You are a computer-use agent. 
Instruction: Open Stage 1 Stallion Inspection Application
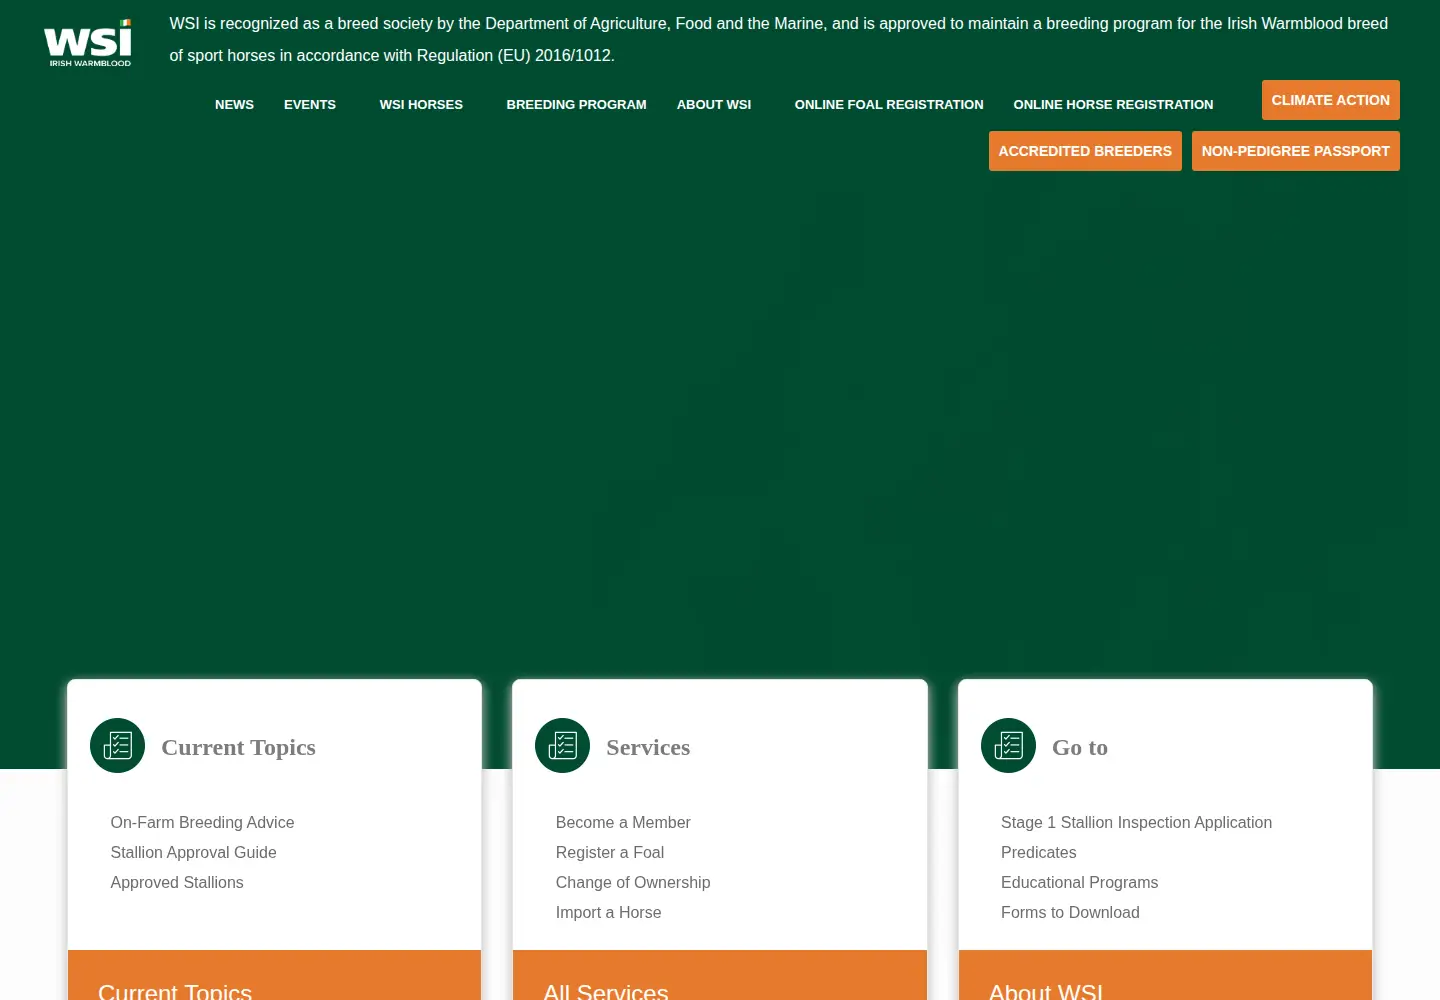pos(1136,822)
